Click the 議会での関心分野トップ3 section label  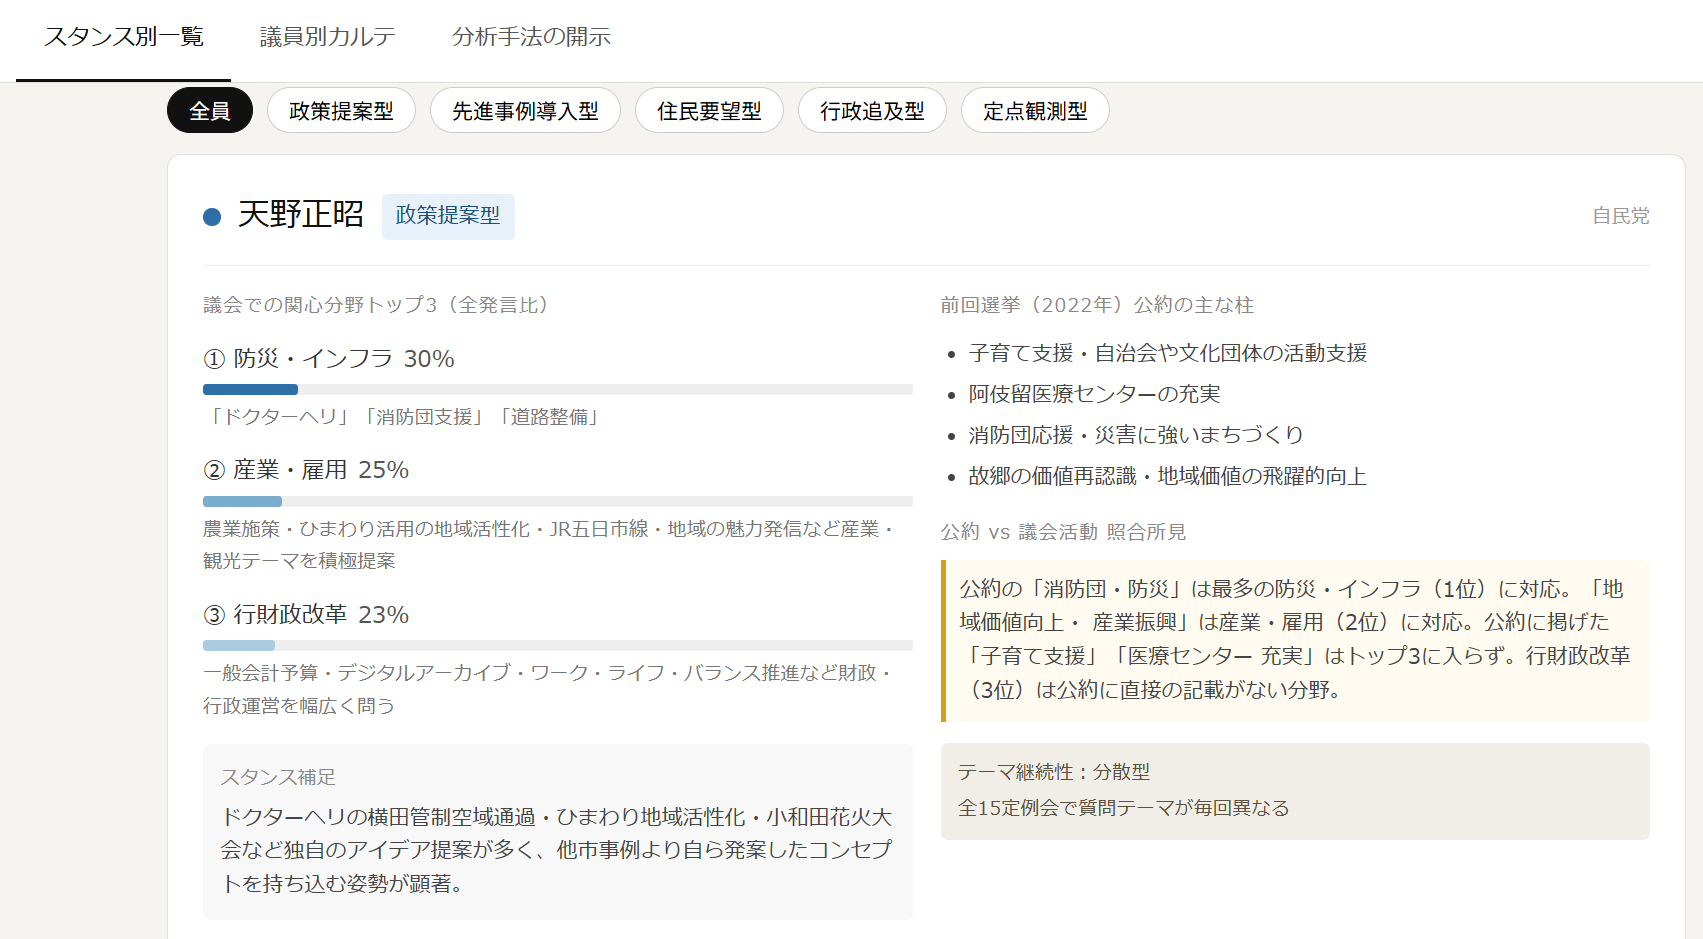point(381,305)
